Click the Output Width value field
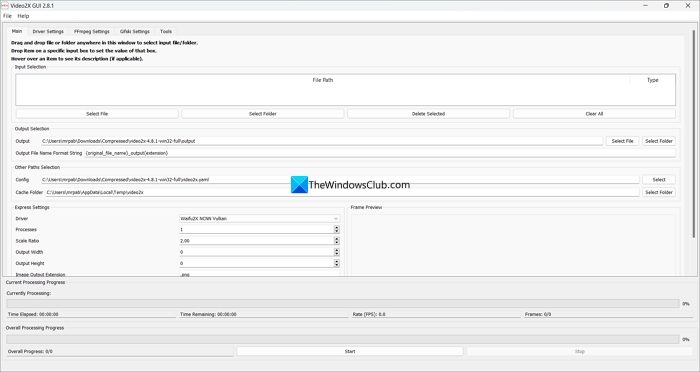Screen dimensions: 700x372 coord(256,252)
